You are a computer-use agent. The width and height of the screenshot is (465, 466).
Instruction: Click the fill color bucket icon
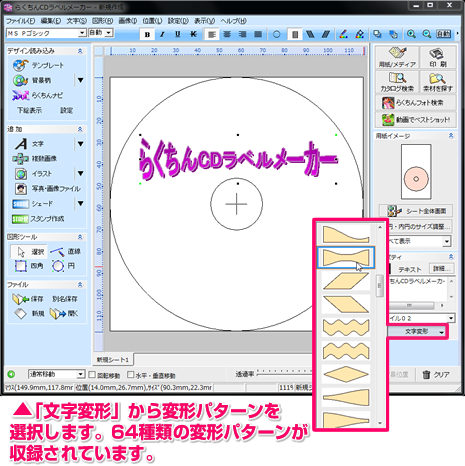coord(359,34)
